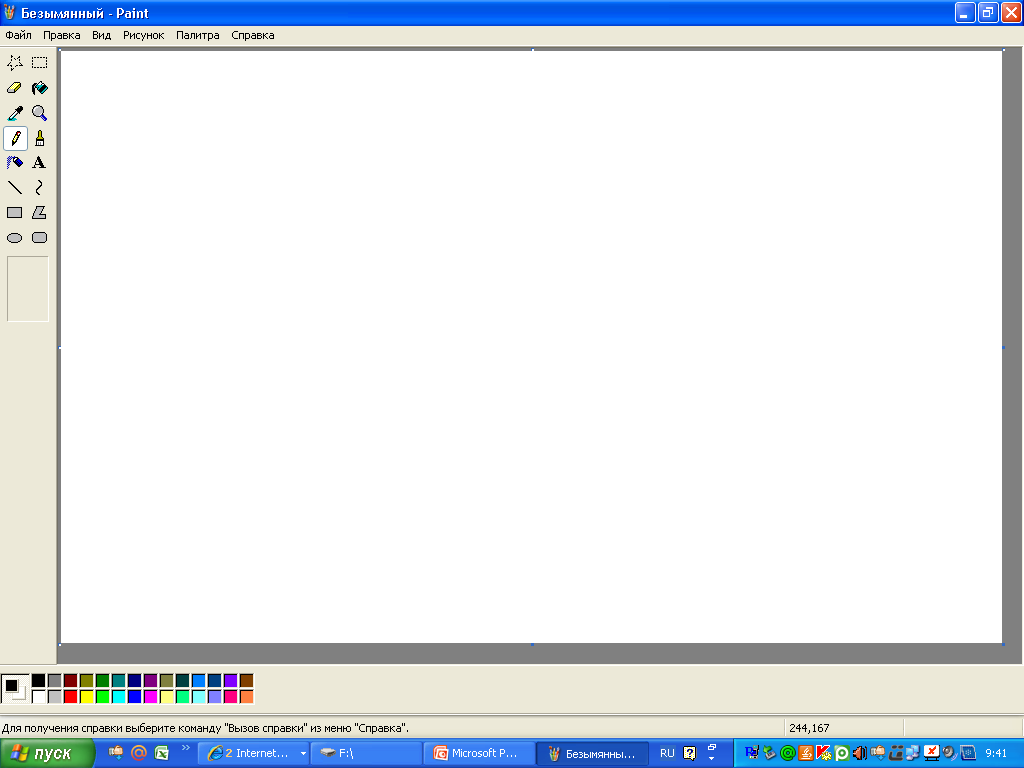This screenshot has width=1024, height=768.
Task: Pick the red color swatch
Action: tap(71, 697)
